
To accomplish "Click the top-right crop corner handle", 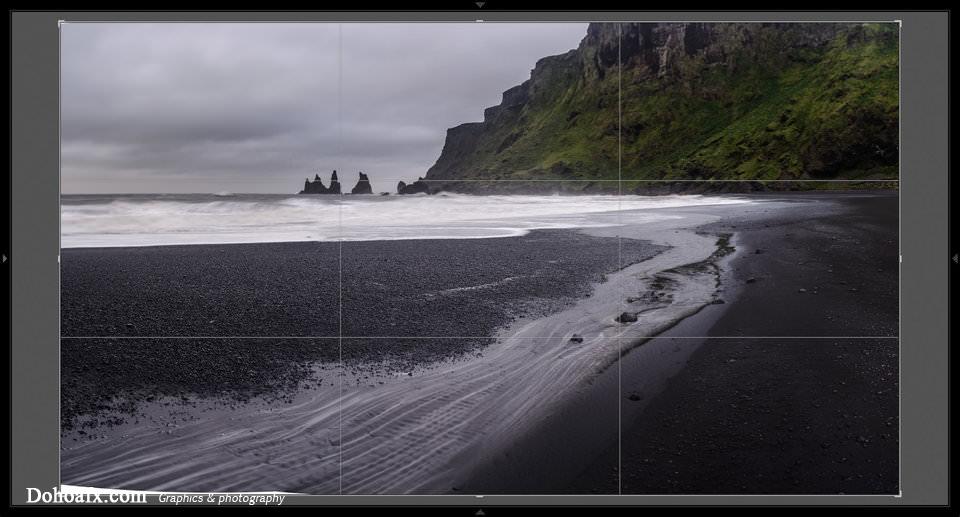I will [x=898, y=23].
